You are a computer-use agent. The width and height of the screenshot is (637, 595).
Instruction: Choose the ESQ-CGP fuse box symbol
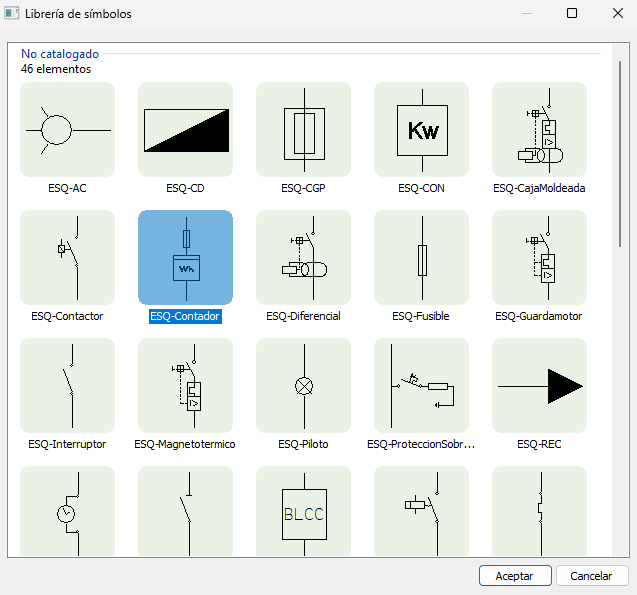click(x=303, y=130)
